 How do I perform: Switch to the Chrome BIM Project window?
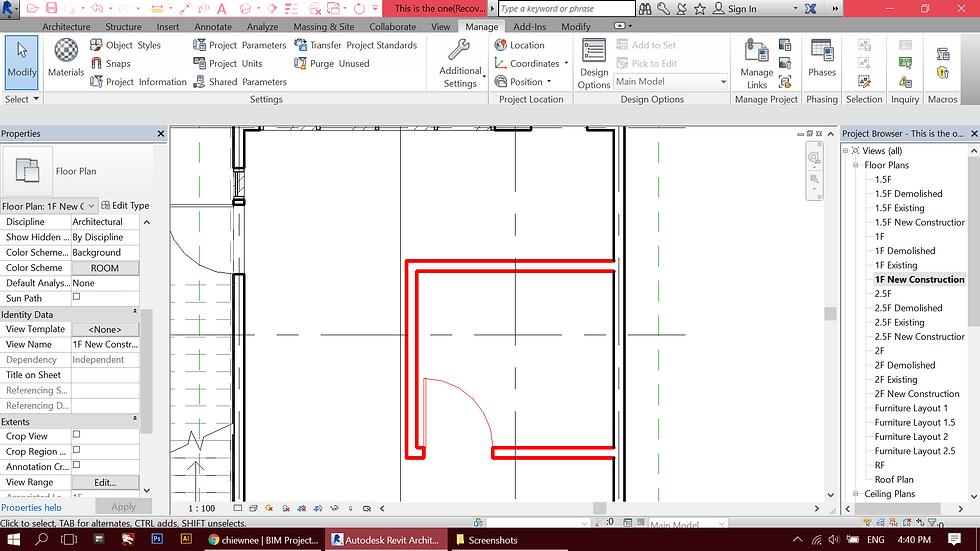(263, 540)
